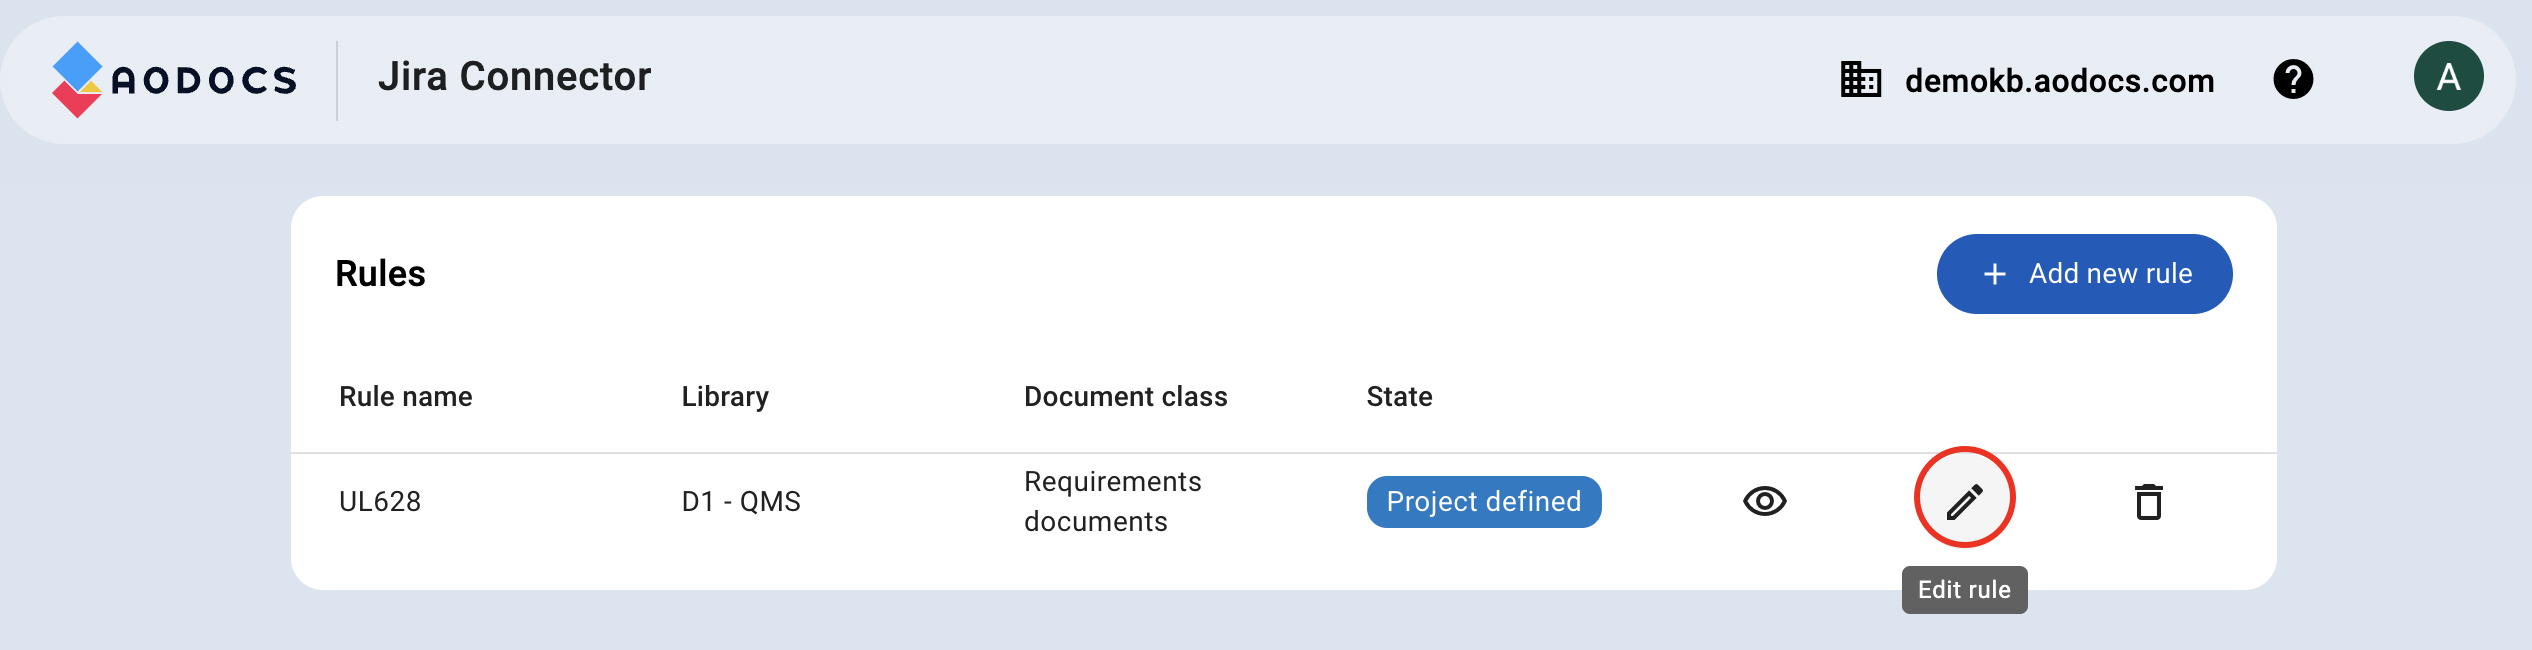This screenshot has height=650, width=2532.
Task: Click the Project defined state badge
Action: coord(1483,502)
